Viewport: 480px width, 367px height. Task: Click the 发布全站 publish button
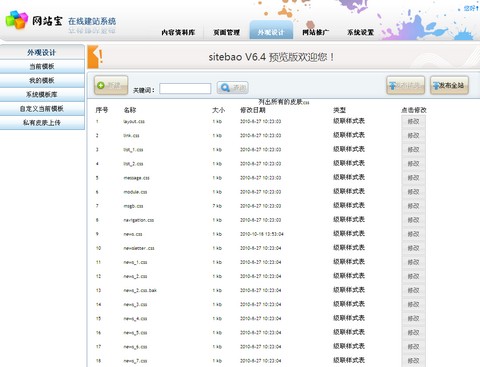(x=450, y=85)
